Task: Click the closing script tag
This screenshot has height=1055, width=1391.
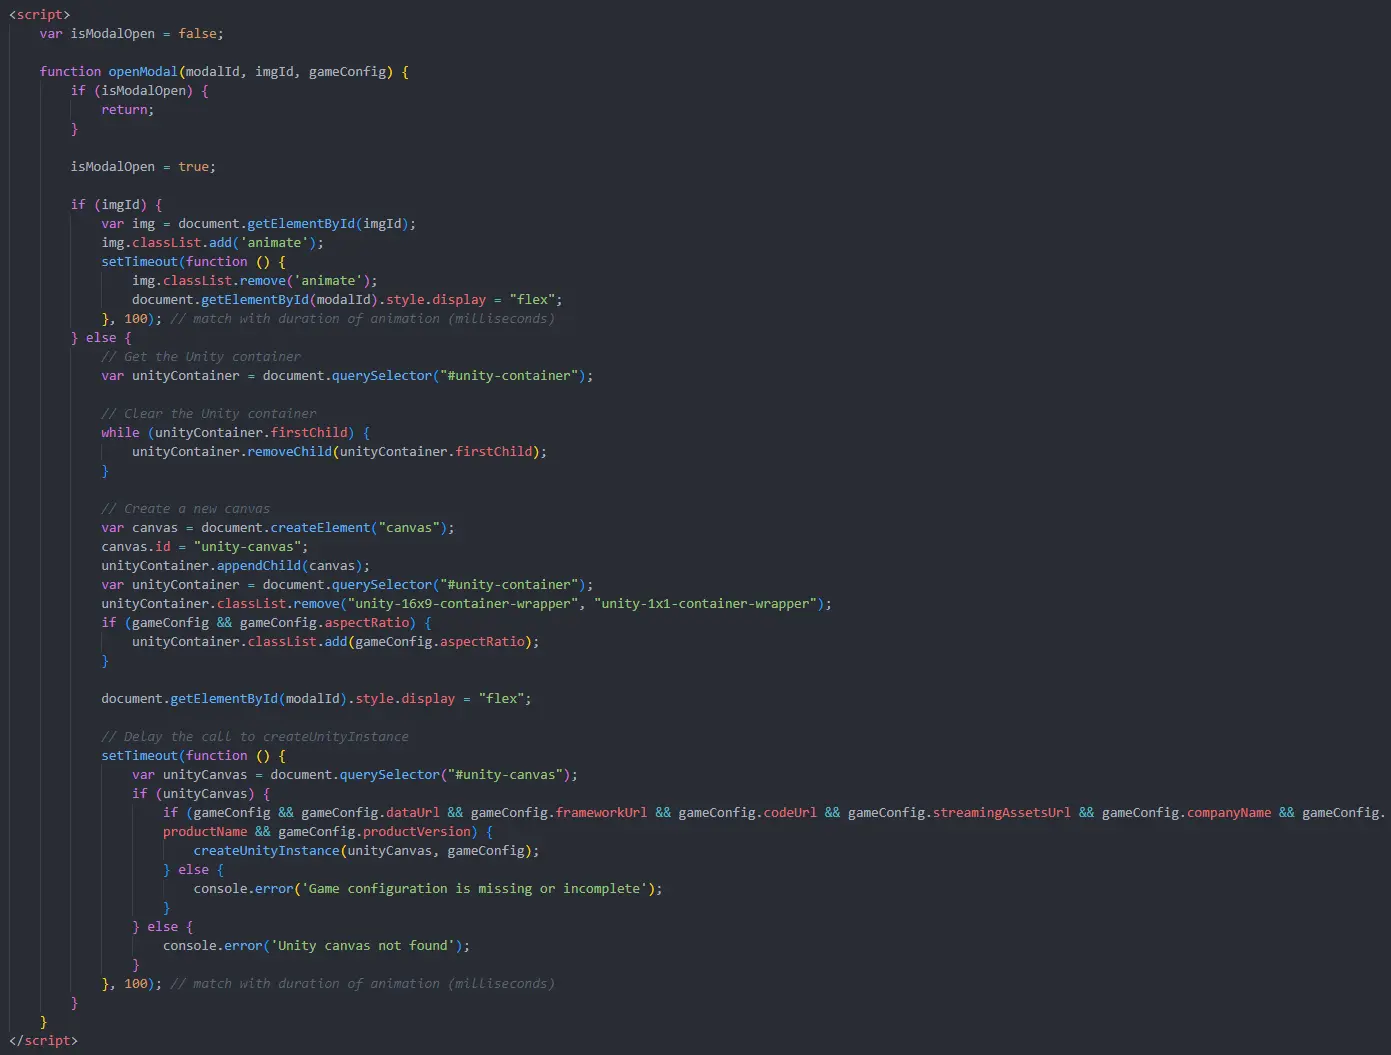Action: [x=43, y=1041]
